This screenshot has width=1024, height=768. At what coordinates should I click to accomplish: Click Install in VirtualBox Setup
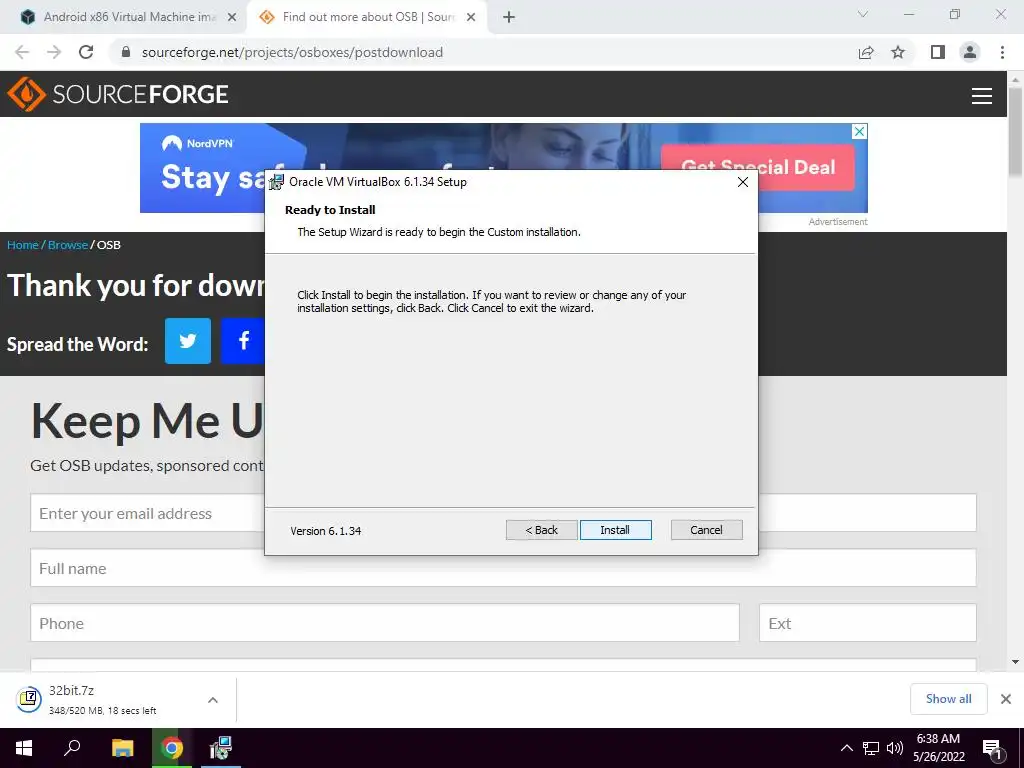click(x=615, y=530)
